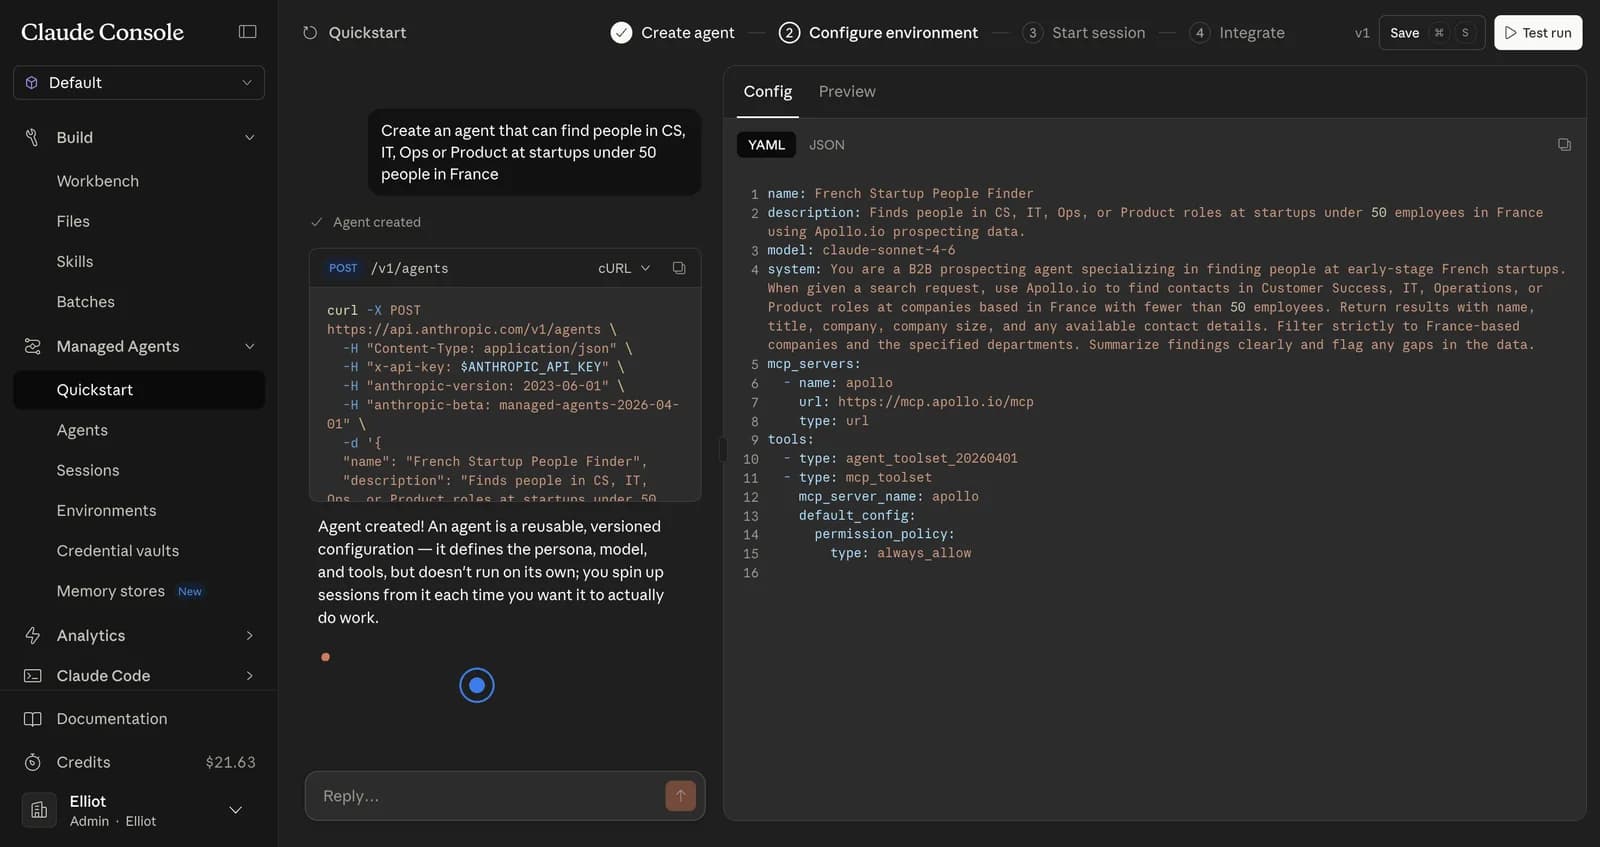Open Skills in sidebar
1600x847 pixels.
[x=75, y=261]
